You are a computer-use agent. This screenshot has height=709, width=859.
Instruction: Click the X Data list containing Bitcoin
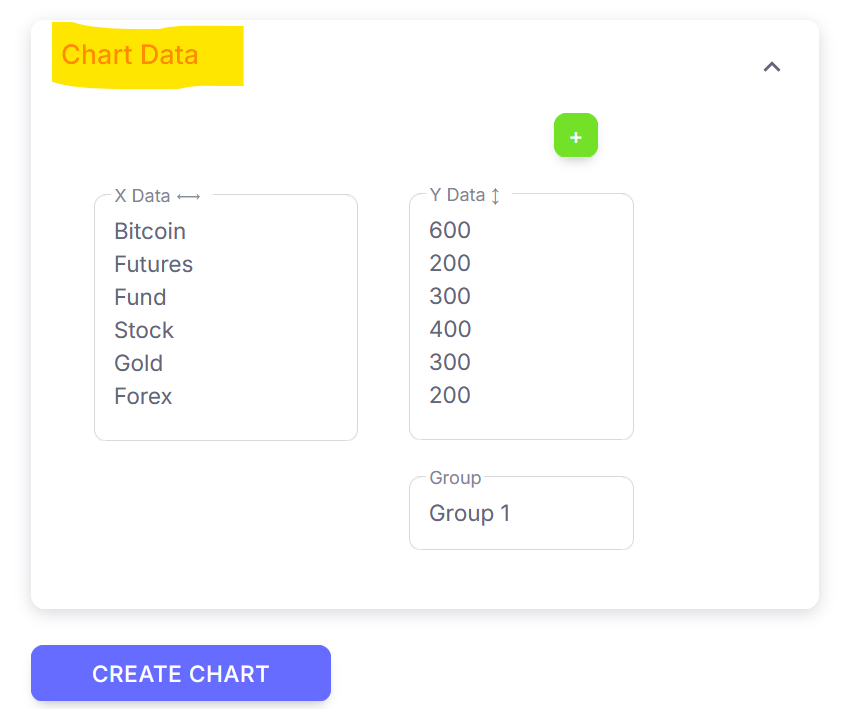[x=225, y=316]
